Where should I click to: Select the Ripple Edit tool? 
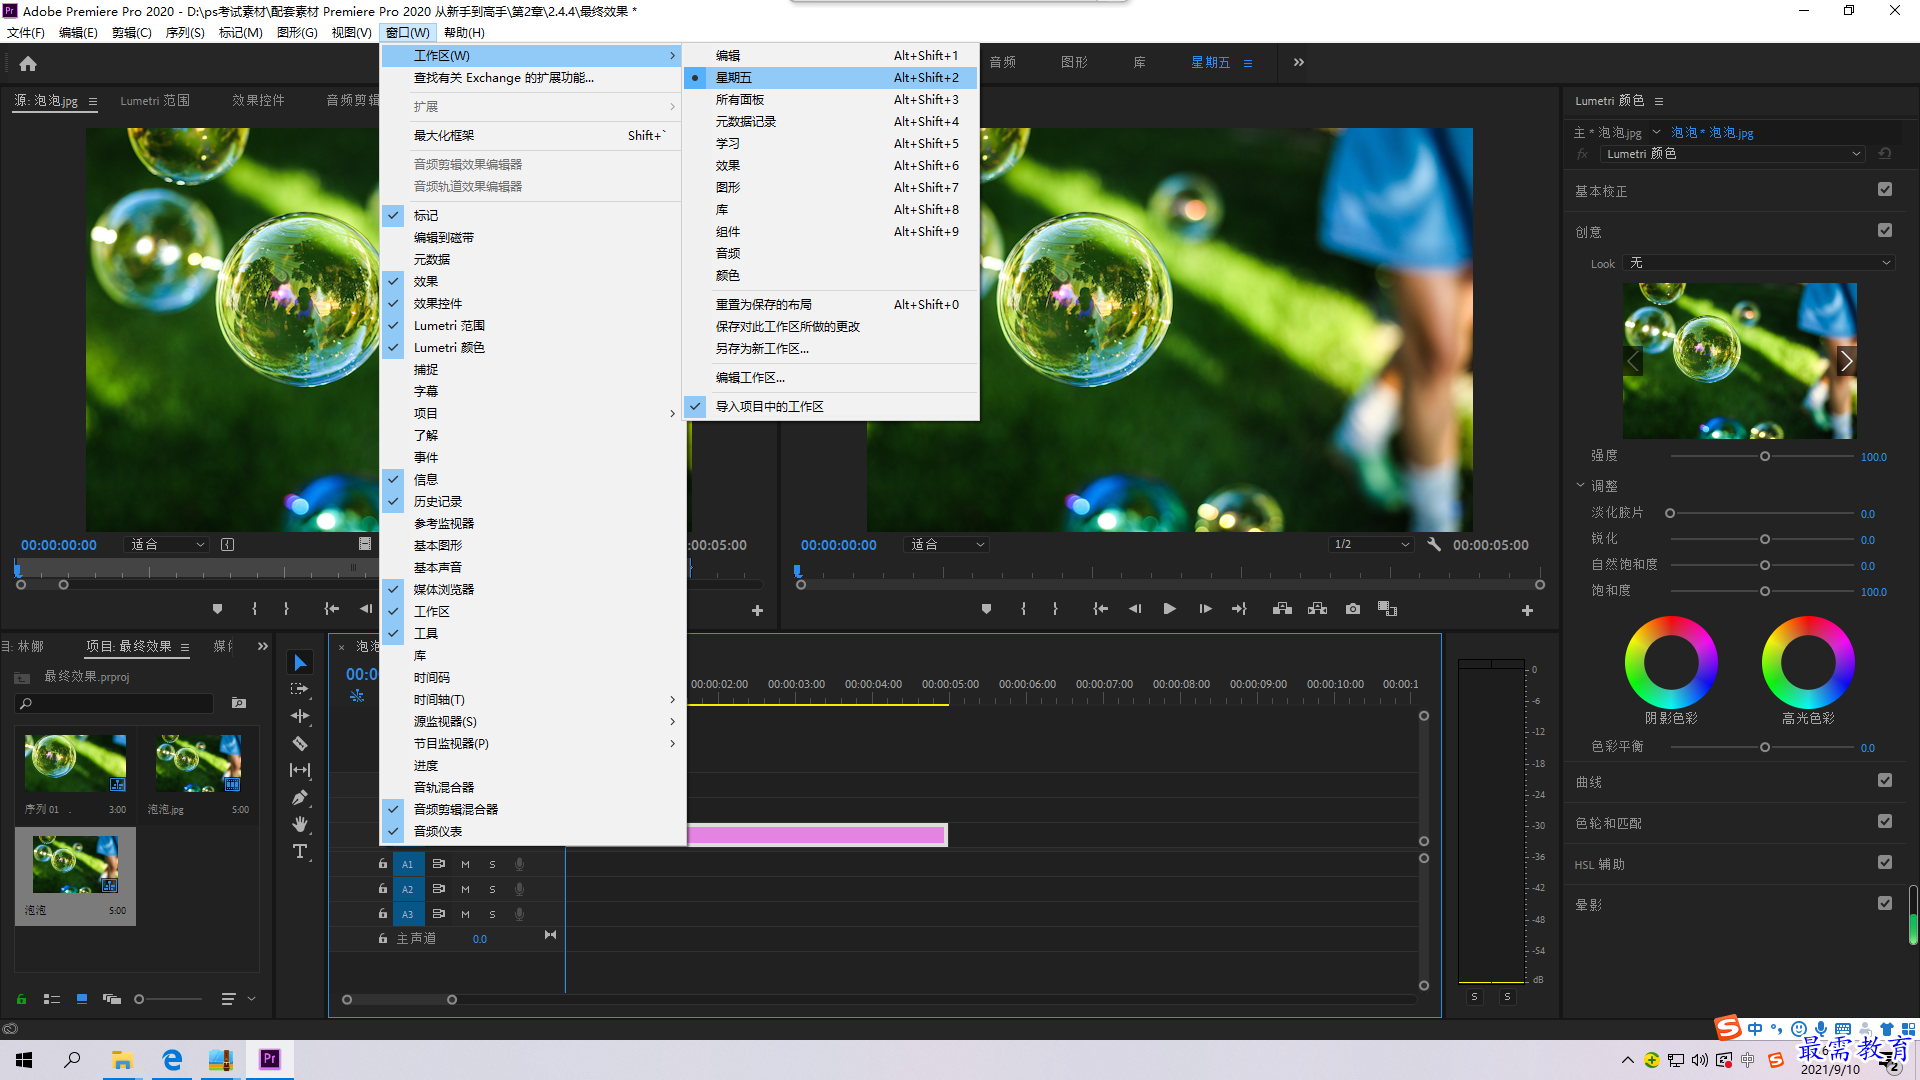tap(300, 716)
